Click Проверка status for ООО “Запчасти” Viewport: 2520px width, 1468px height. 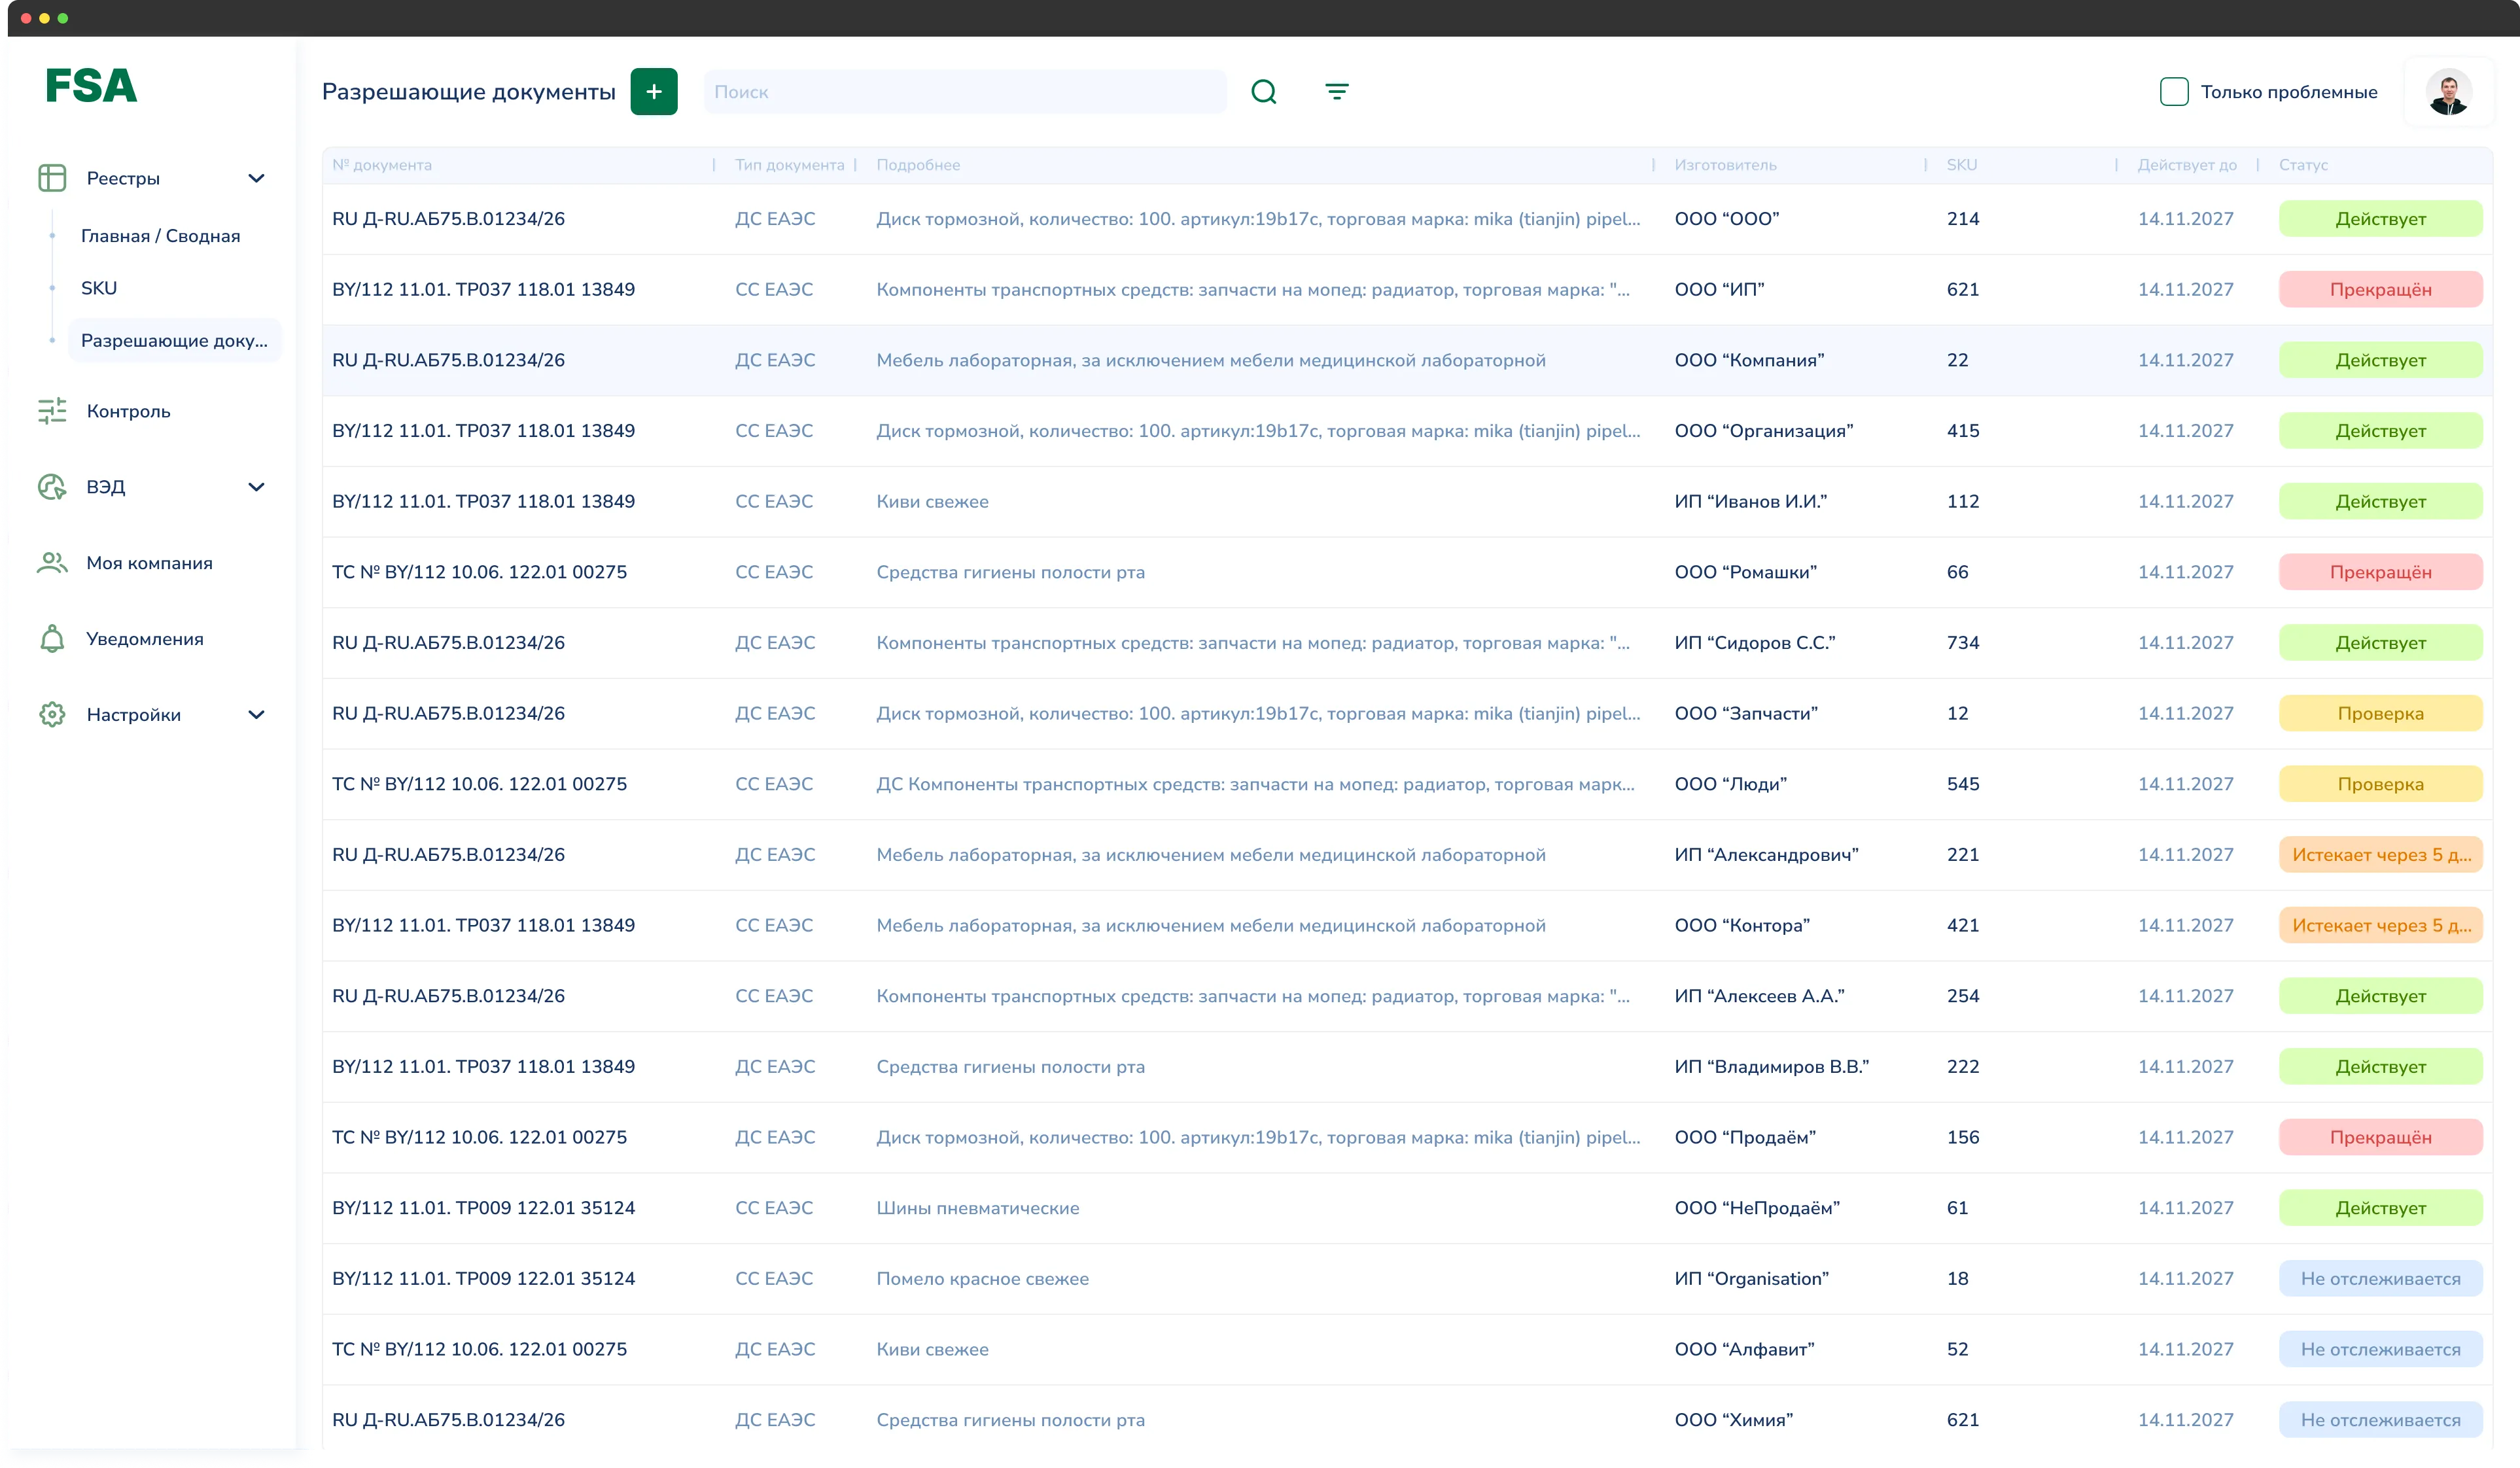[x=2380, y=713]
